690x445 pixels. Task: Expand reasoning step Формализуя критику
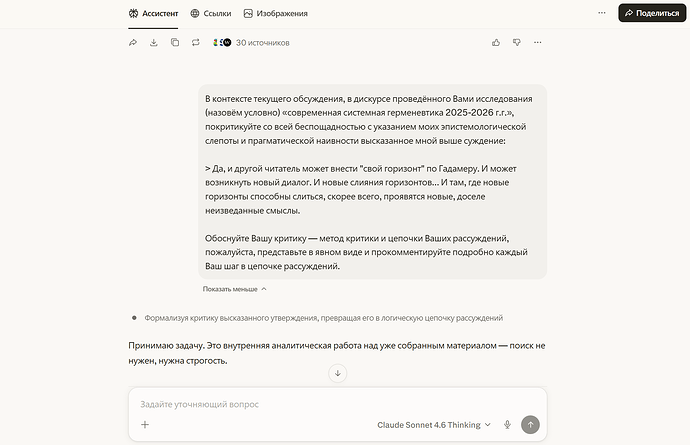323,318
